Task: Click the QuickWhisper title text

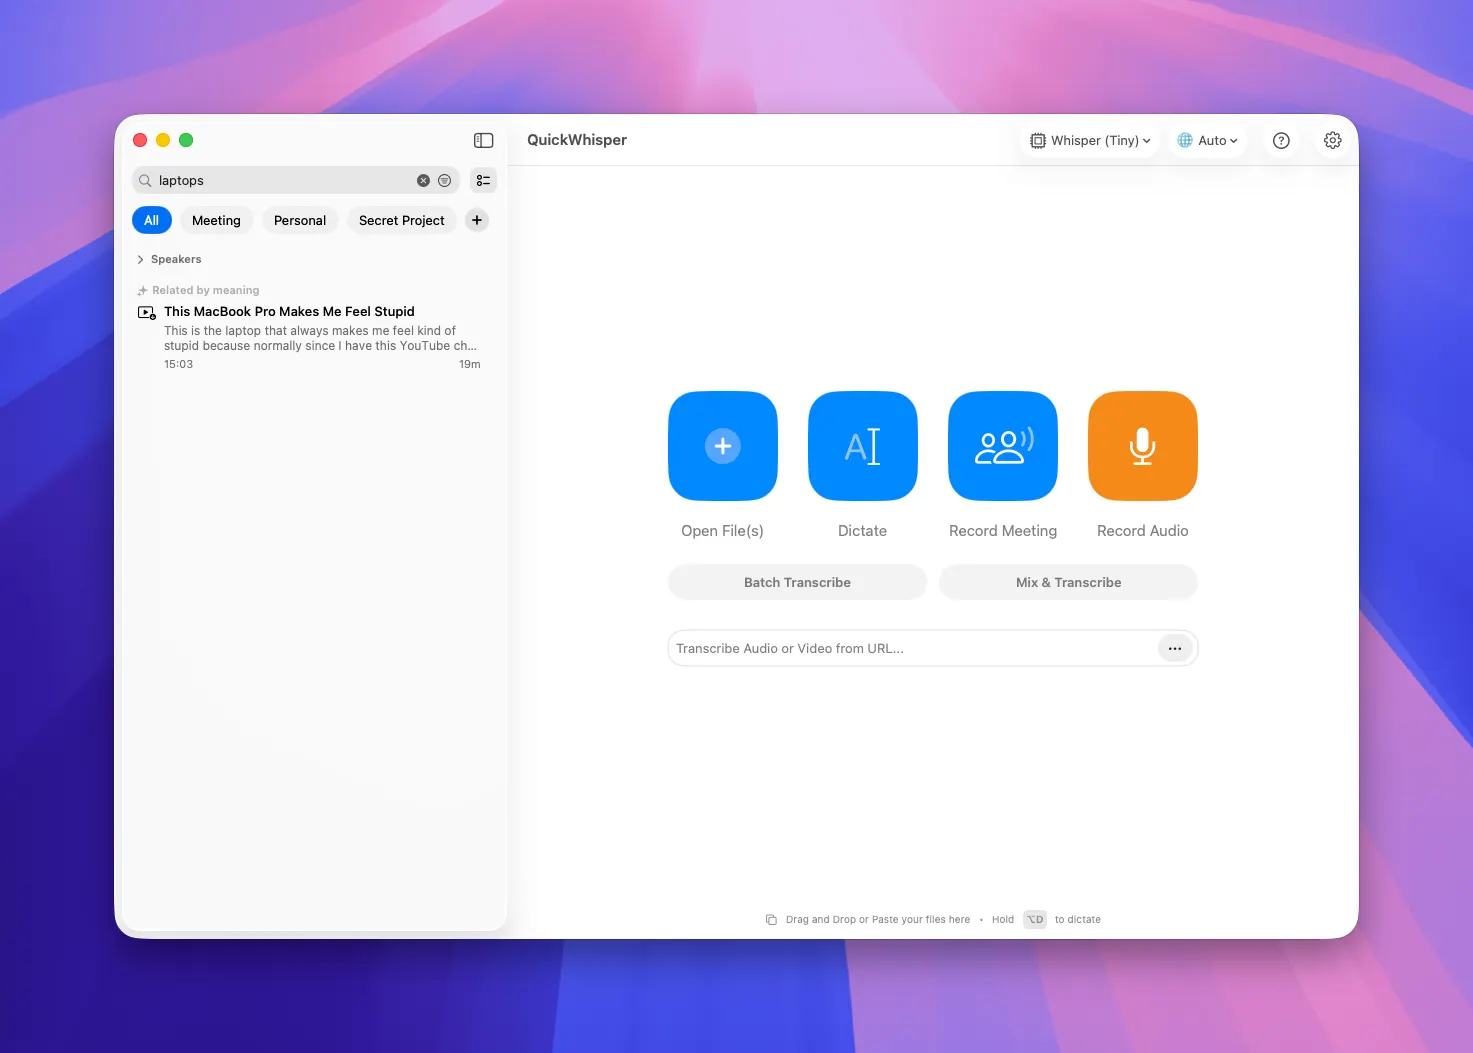Action: pos(577,140)
